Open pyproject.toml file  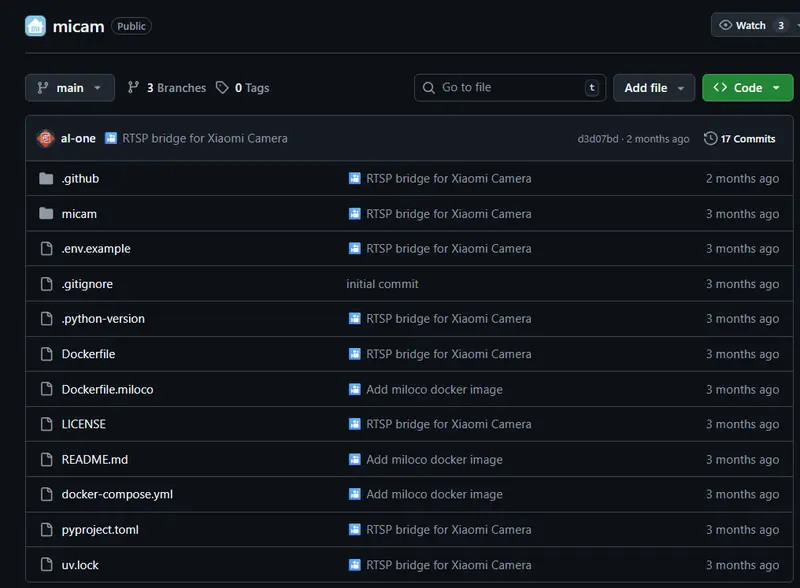100,530
